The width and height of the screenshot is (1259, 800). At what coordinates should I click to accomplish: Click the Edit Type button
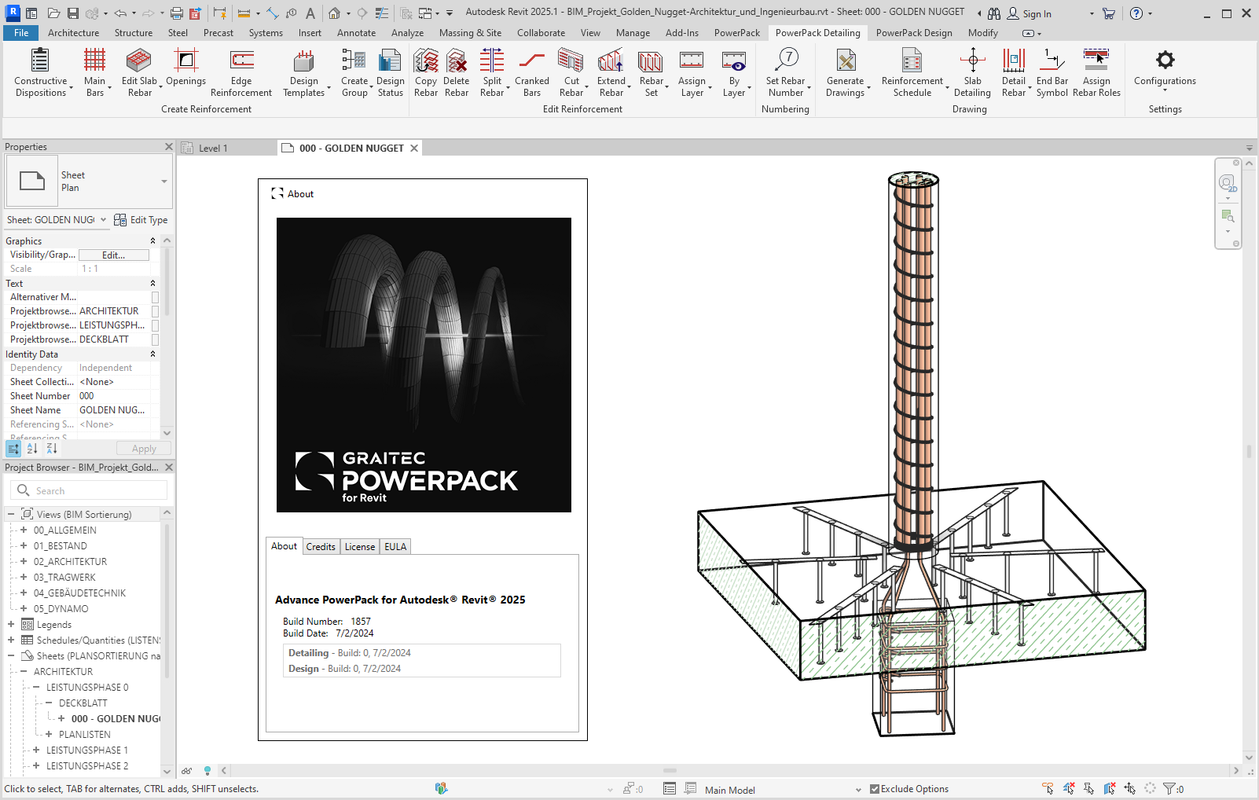click(x=141, y=220)
